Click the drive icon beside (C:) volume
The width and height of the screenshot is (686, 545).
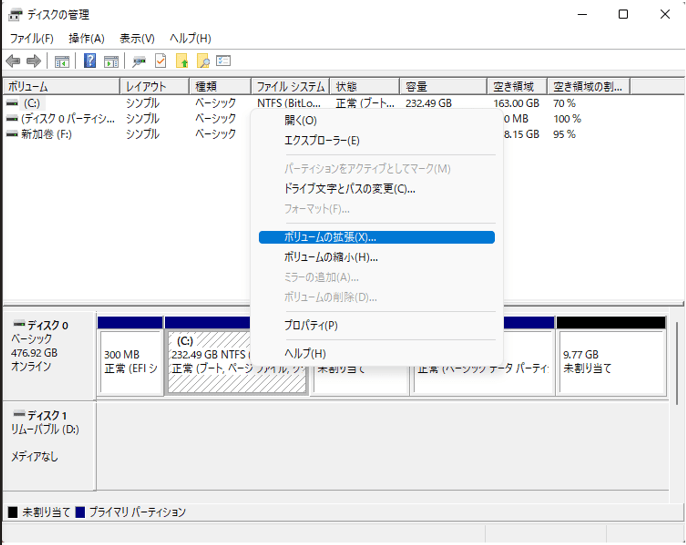click(x=12, y=103)
